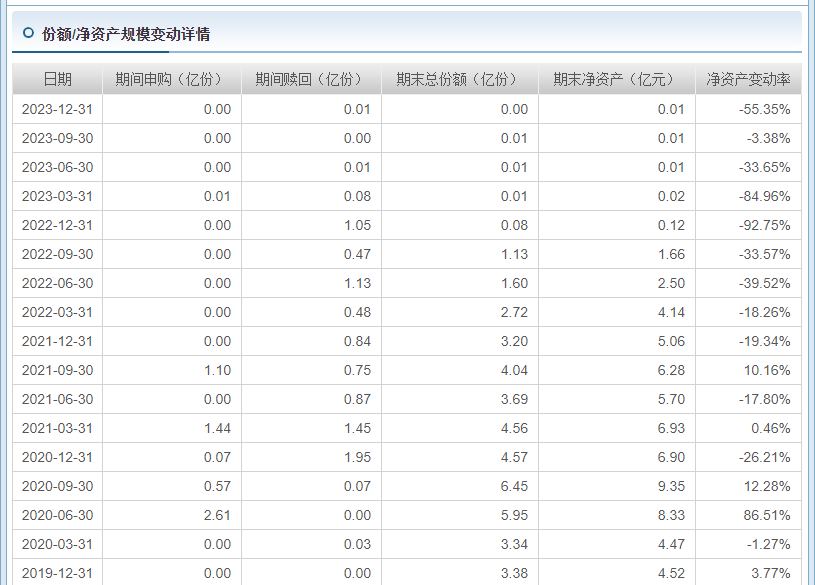Screen dimensions: 815x585
Task: Select the 期间赎回（亿份） column header
Action: [x=311, y=80]
